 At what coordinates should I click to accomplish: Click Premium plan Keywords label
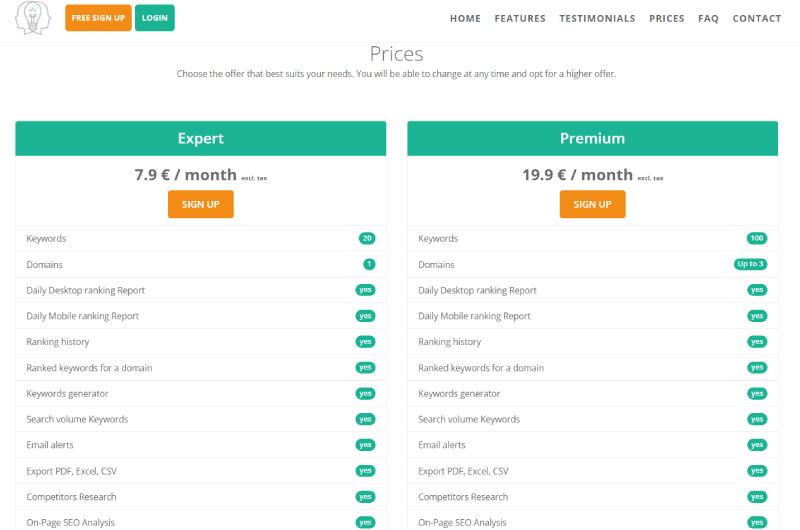(438, 239)
